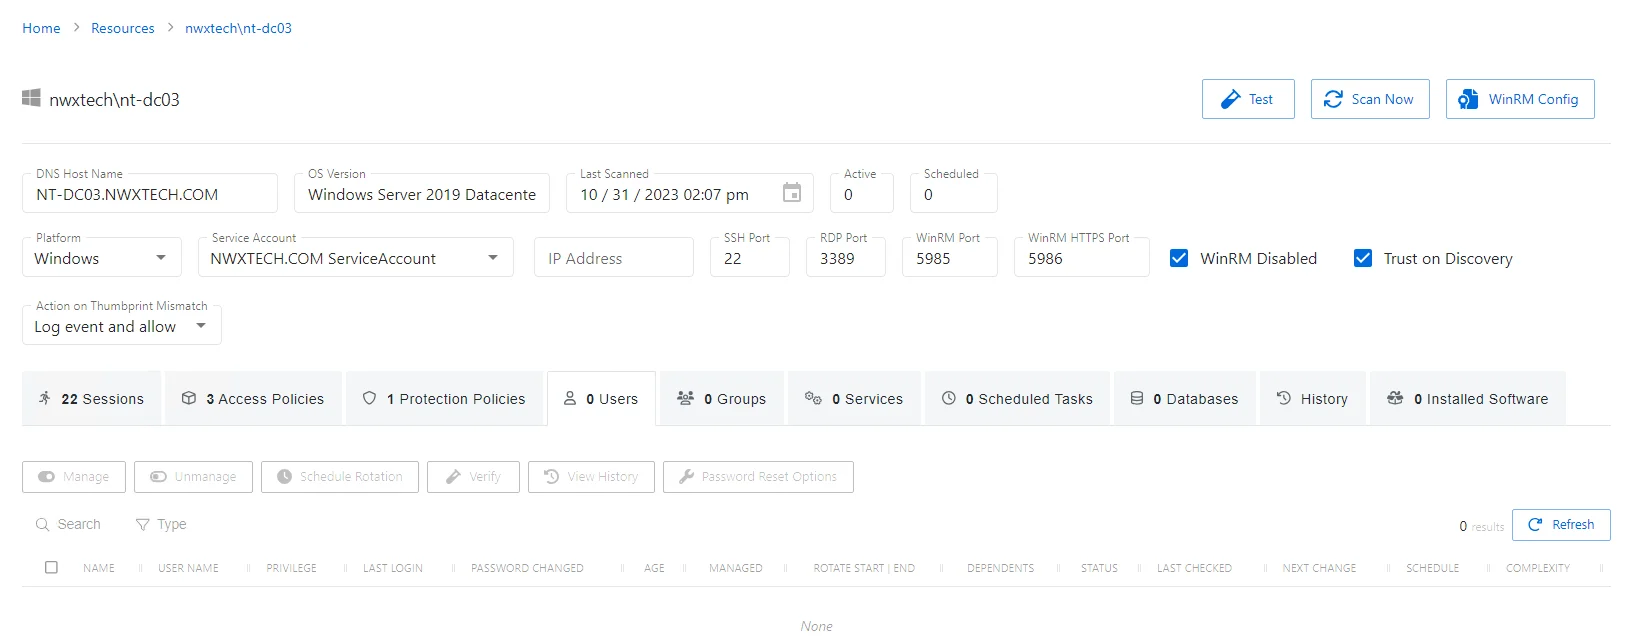Go to the 0 Groups tab
This screenshot has height=639, width=1635.
pyautogui.click(x=722, y=399)
